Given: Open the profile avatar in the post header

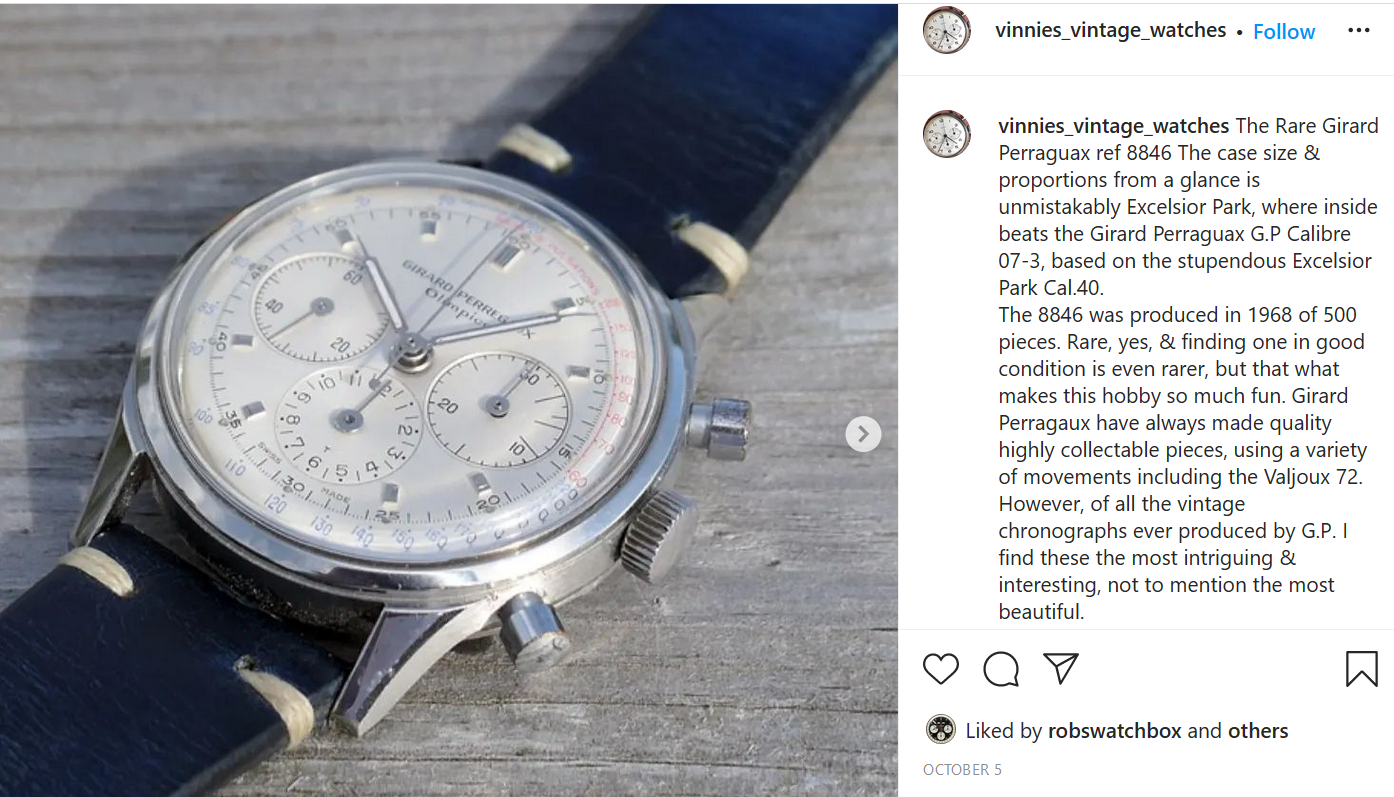Looking at the screenshot, I should pos(946,30).
